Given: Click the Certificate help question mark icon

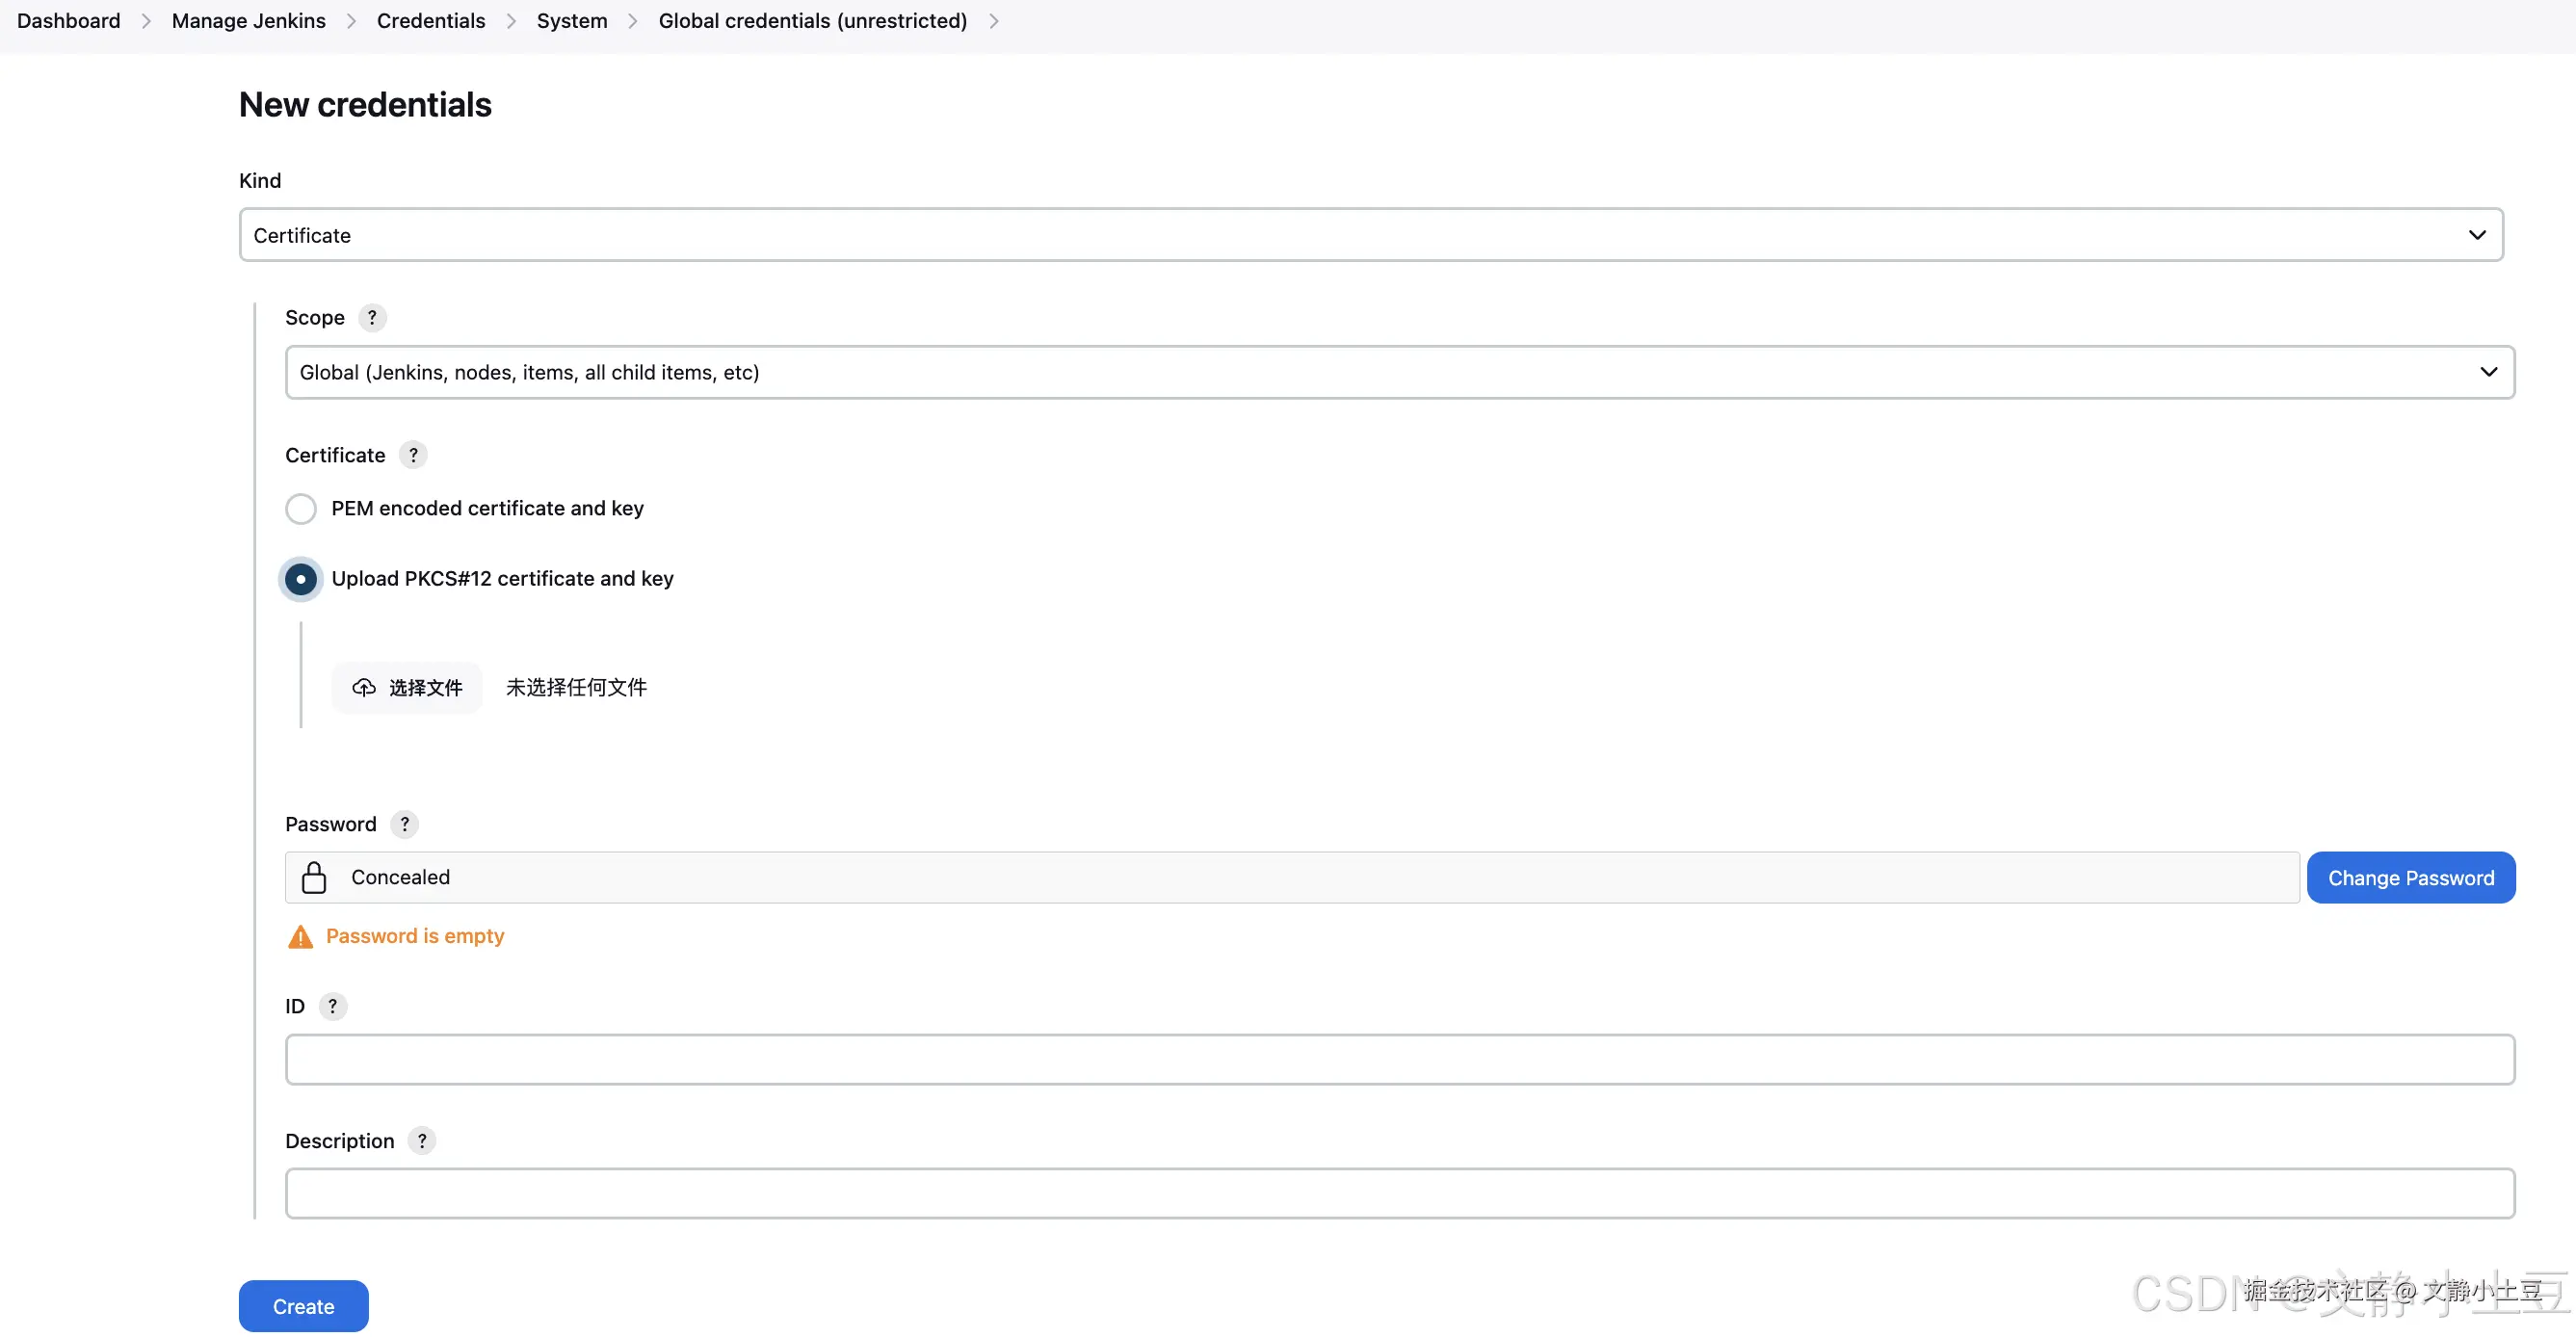Looking at the screenshot, I should [413, 455].
